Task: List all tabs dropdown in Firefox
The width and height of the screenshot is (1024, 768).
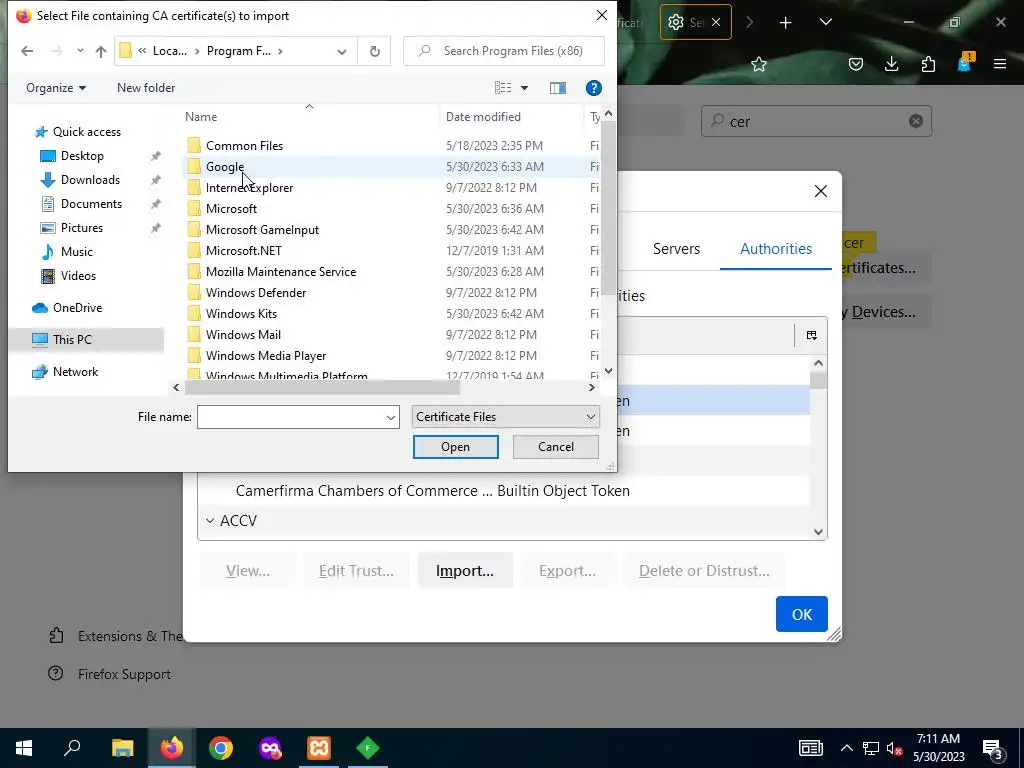Action: (825, 22)
